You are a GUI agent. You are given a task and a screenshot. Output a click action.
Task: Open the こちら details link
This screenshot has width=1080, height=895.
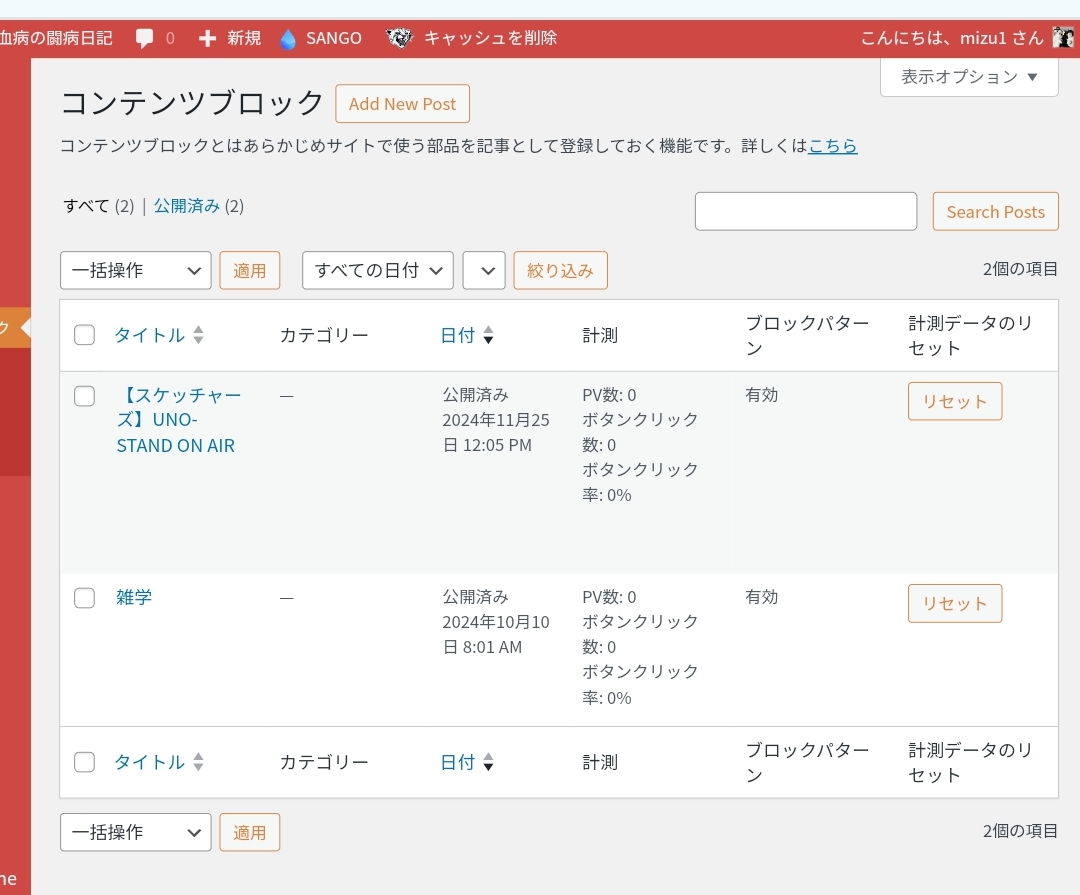pyautogui.click(x=833, y=145)
